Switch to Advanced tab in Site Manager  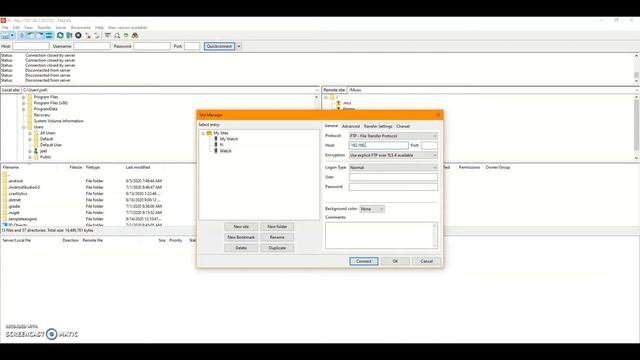click(351, 126)
